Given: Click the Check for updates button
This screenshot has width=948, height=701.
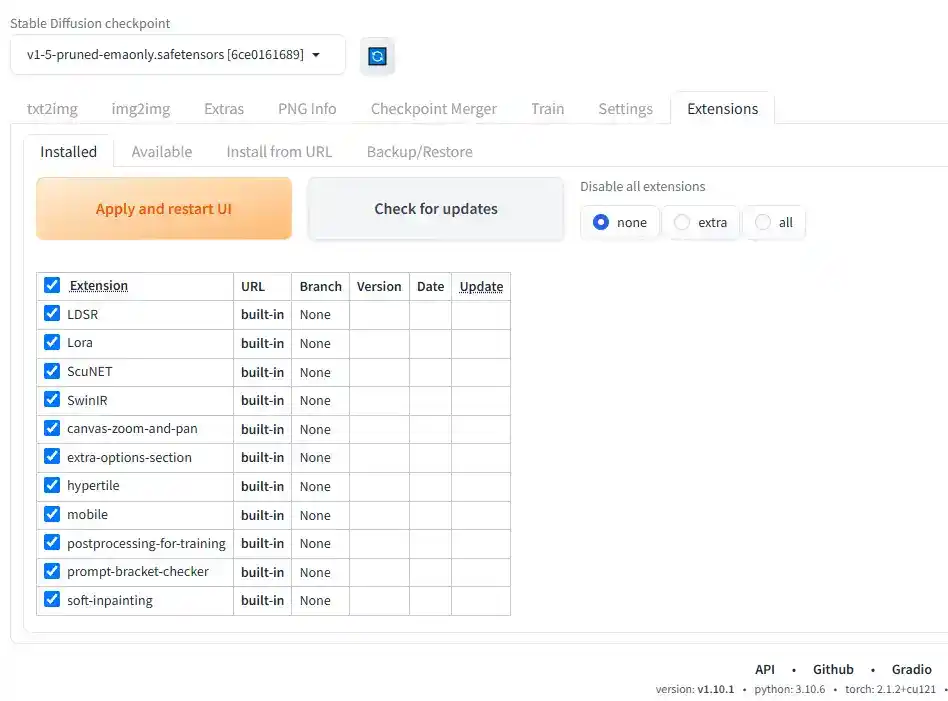Looking at the screenshot, I should pyautogui.click(x=436, y=209).
